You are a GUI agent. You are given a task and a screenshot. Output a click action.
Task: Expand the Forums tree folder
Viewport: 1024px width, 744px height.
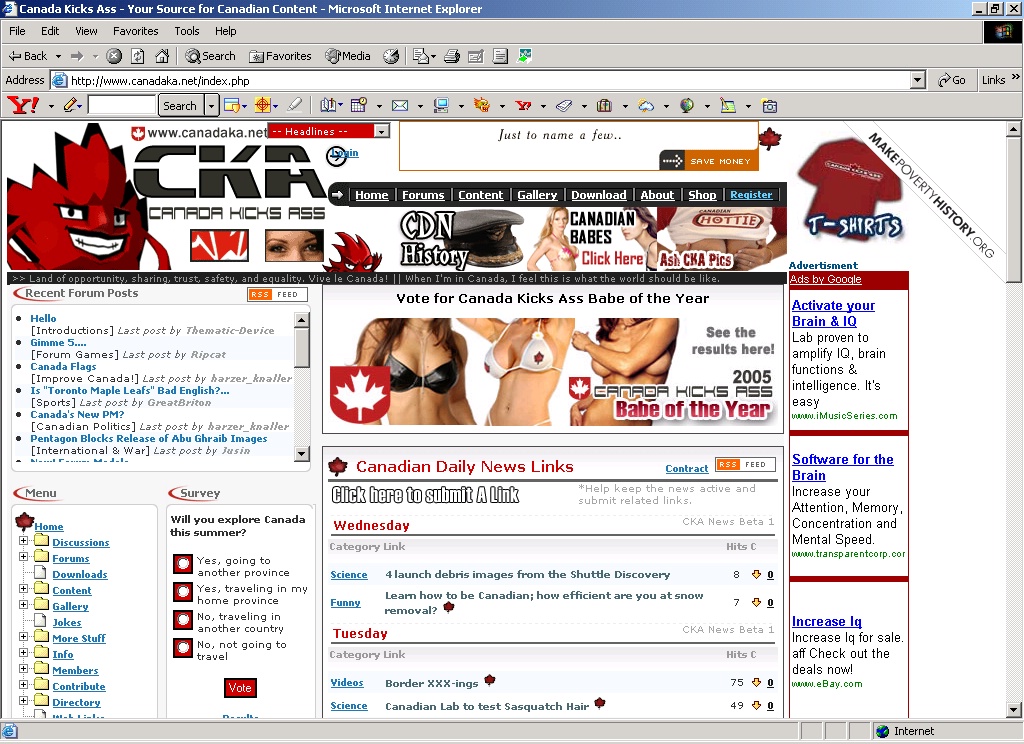coord(24,557)
